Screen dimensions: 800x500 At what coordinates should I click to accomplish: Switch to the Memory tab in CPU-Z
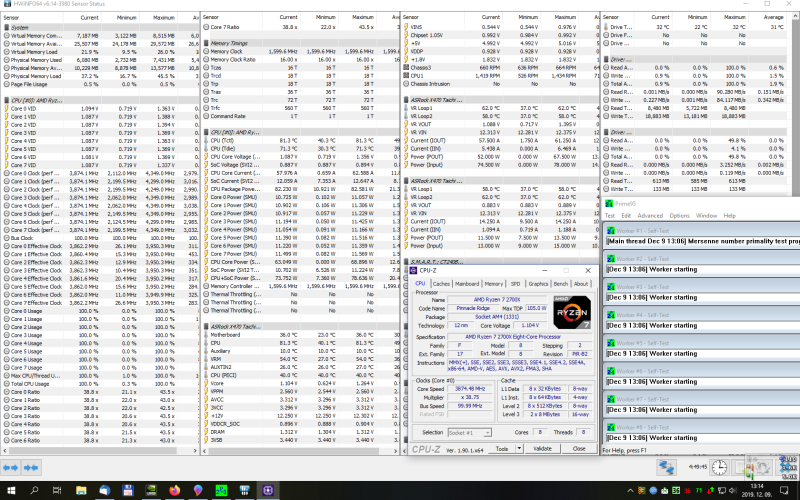[x=493, y=284]
